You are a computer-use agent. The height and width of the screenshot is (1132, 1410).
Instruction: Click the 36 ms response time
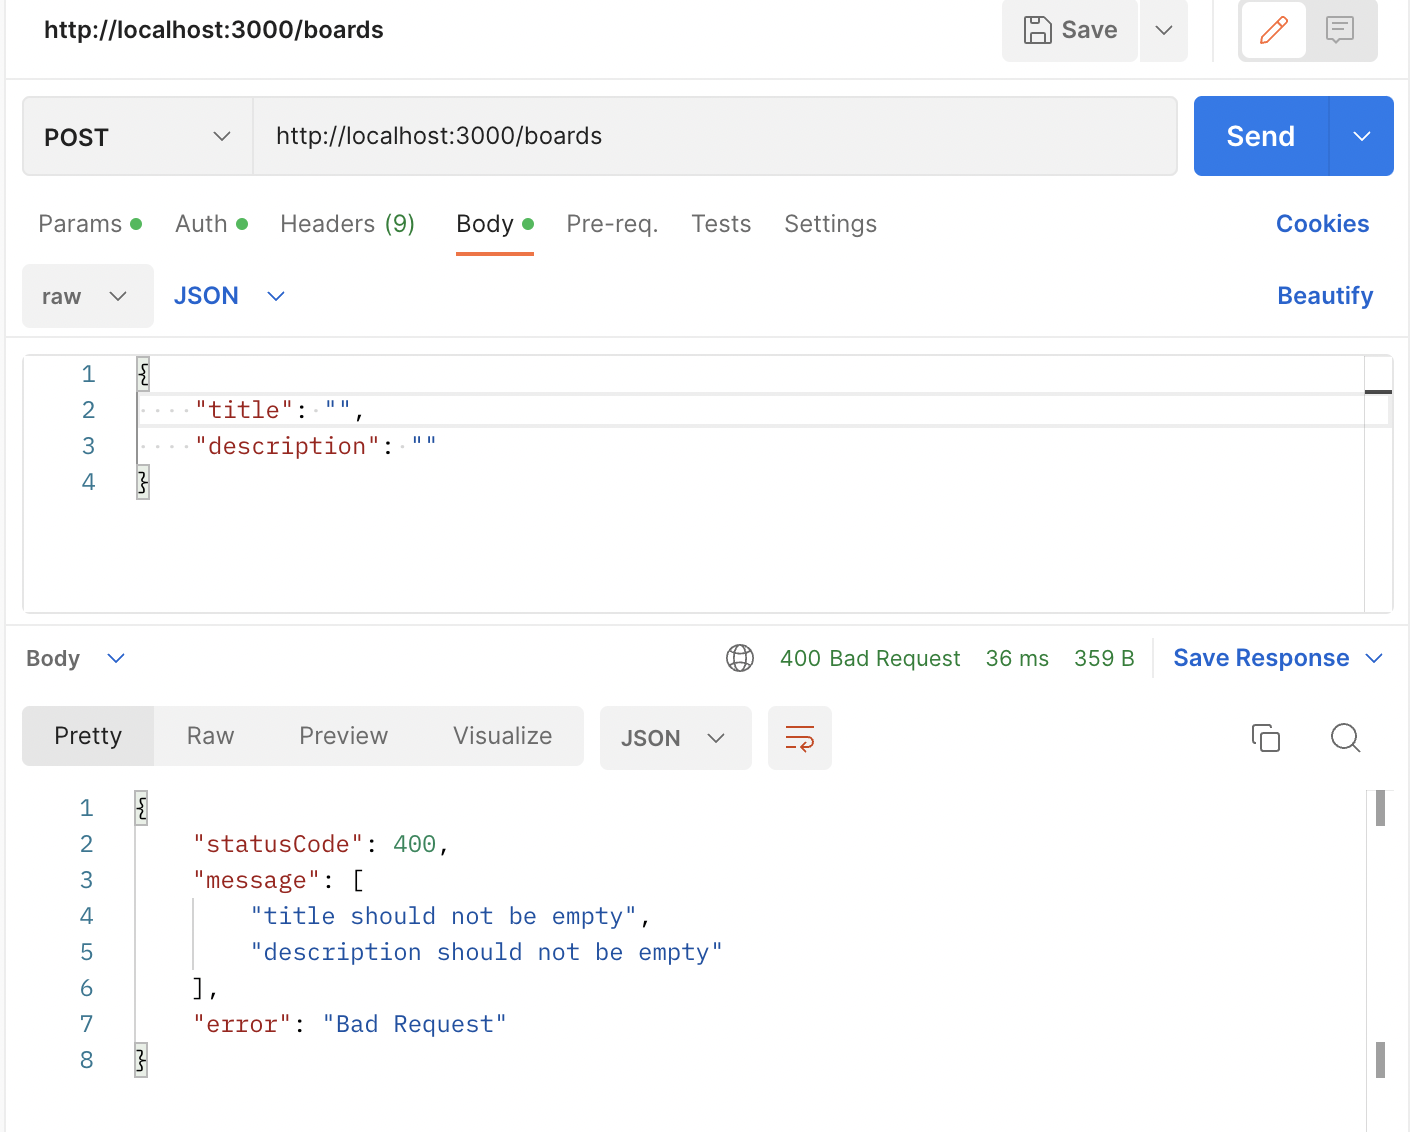click(1017, 658)
